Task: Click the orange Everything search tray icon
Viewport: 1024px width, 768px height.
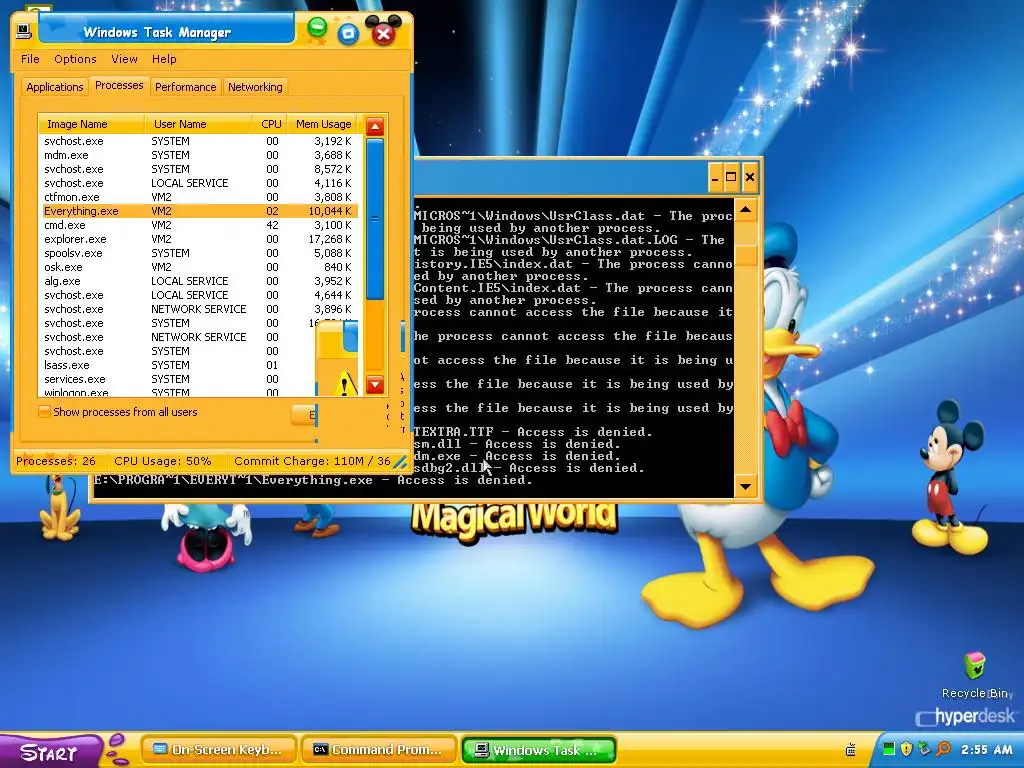Action: (x=943, y=748)
